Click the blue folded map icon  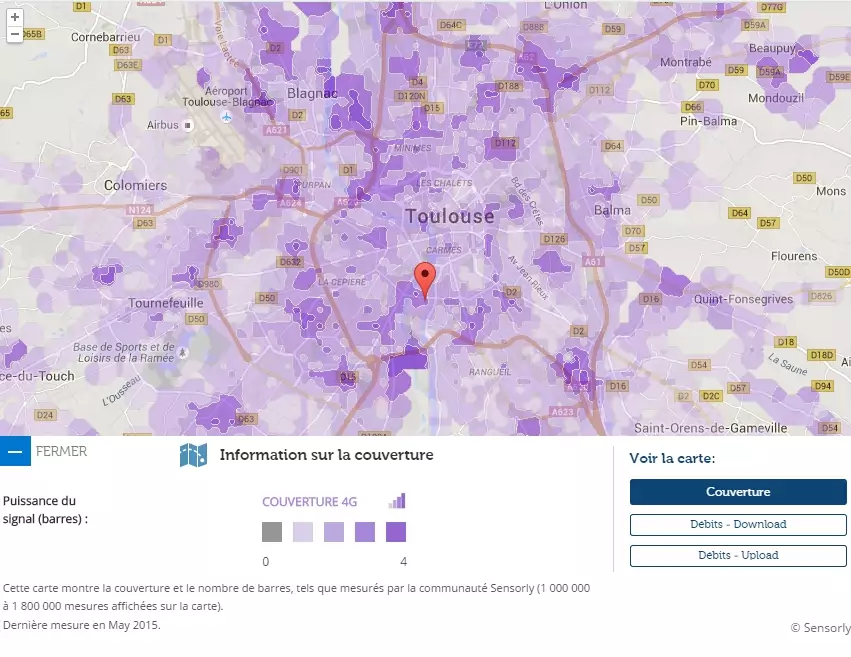[x=193, y=455]
